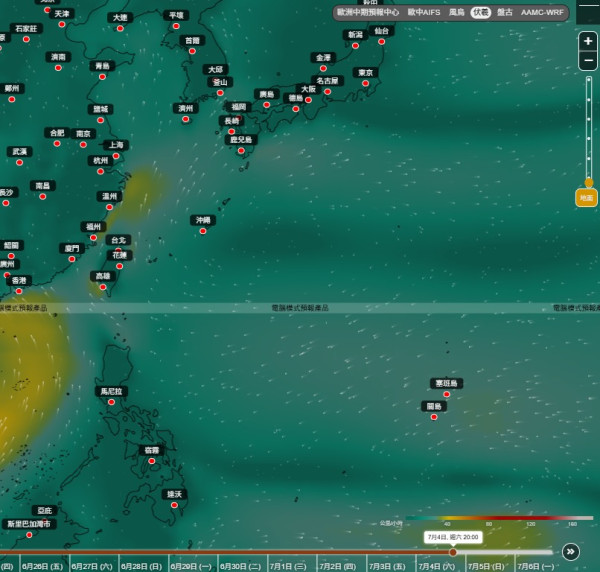
Task: Click the red dot for 仙台
Action: pos(382,42)
